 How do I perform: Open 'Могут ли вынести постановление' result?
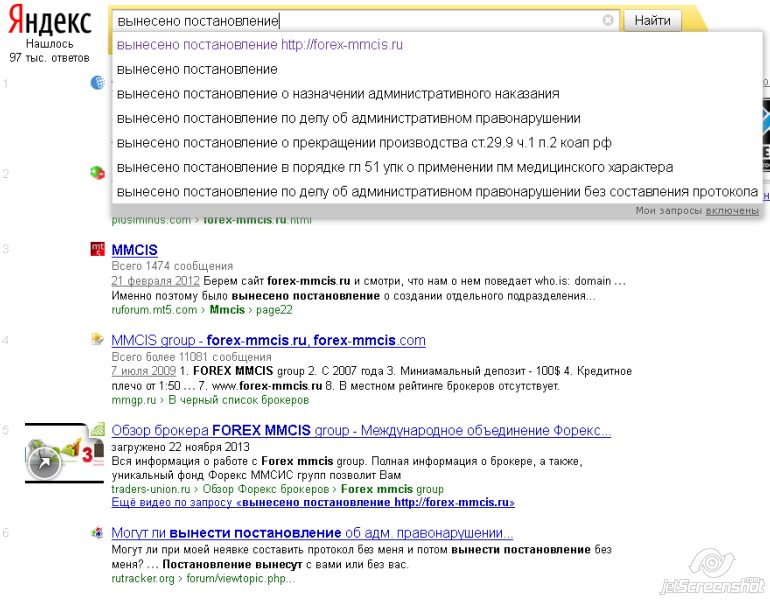(x=312, y=533)
